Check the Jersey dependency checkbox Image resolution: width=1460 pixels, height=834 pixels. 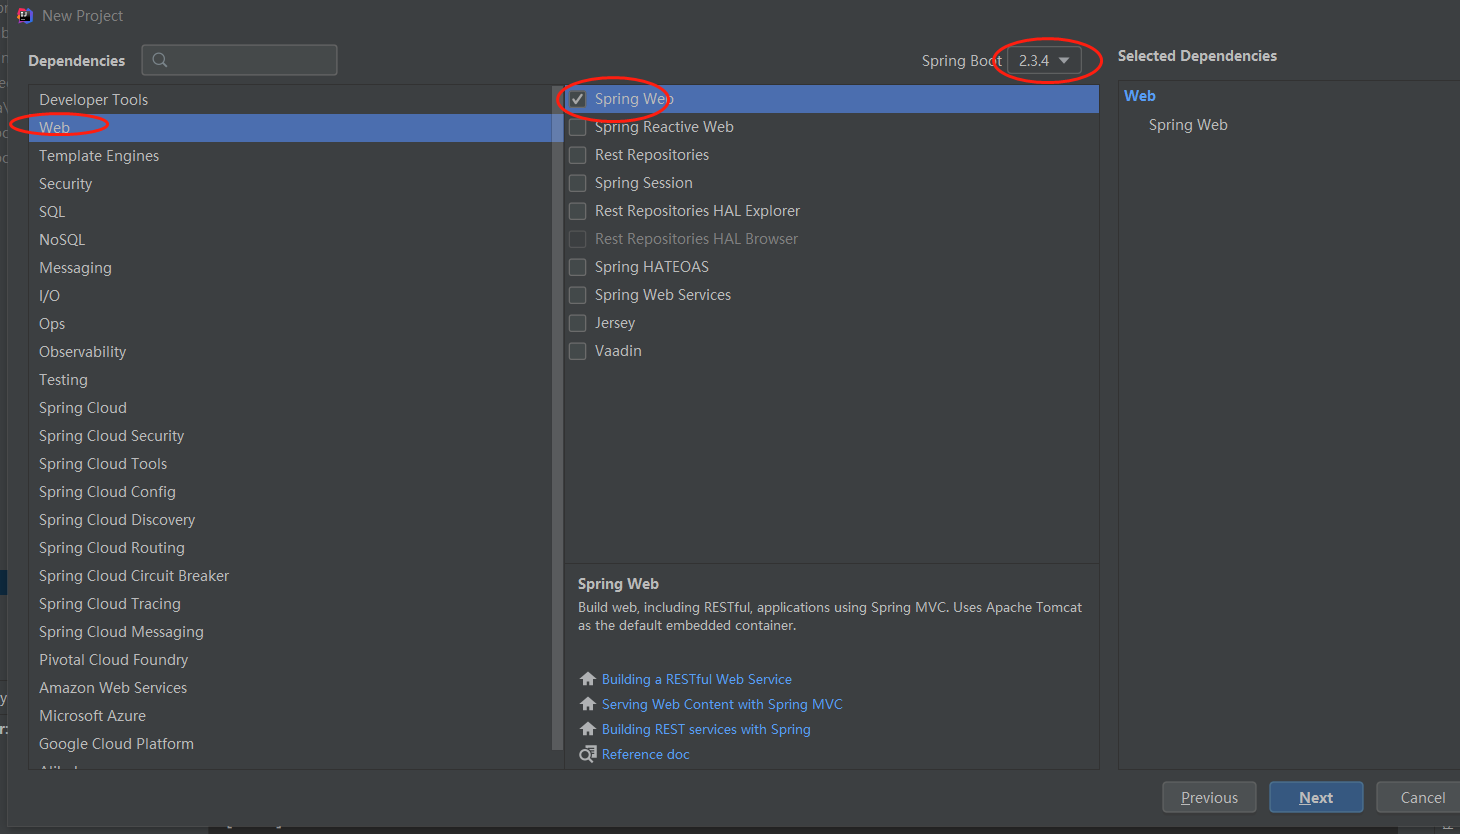coord(578,323)
